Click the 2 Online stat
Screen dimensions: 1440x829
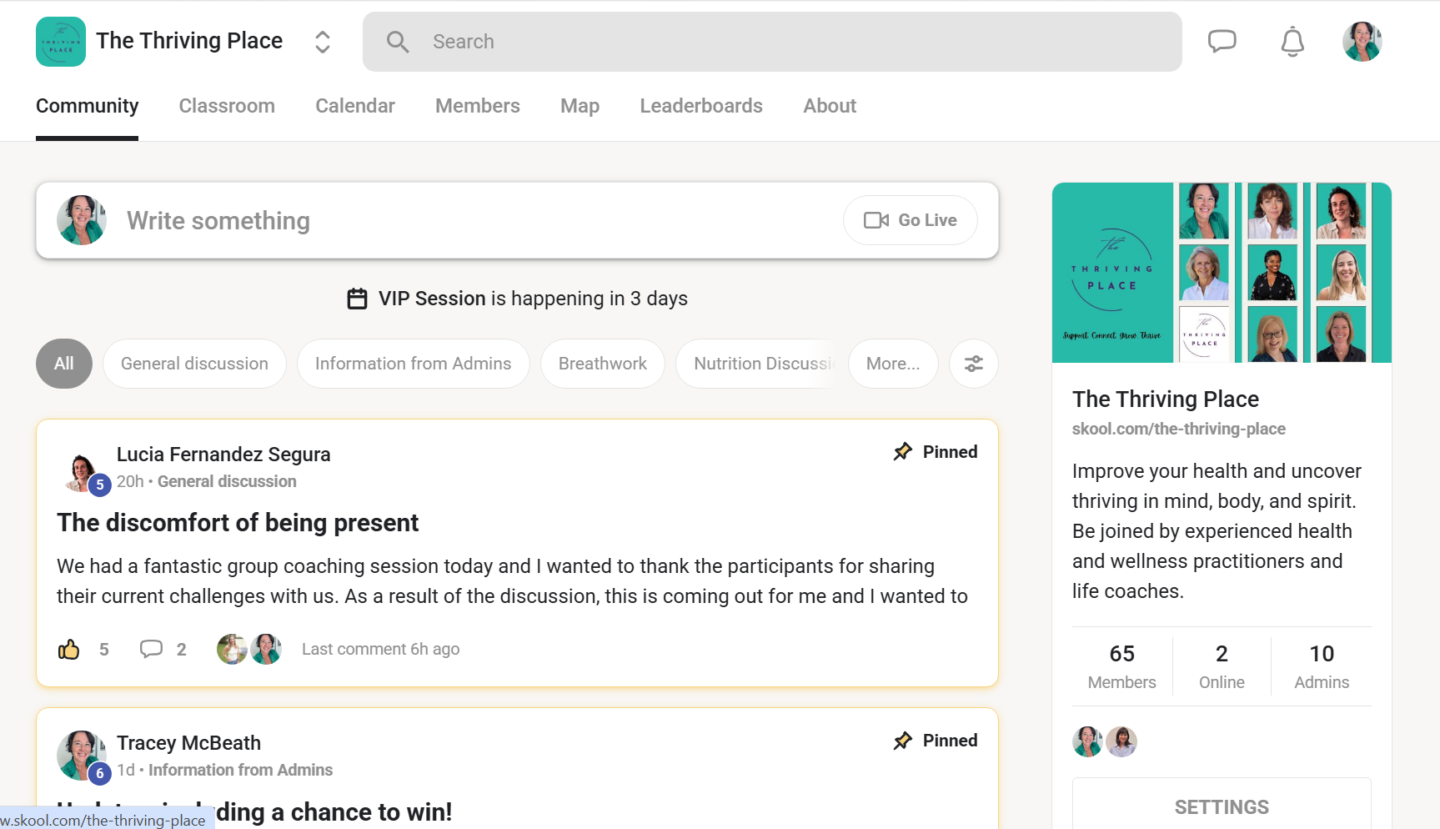point(1222,667)
